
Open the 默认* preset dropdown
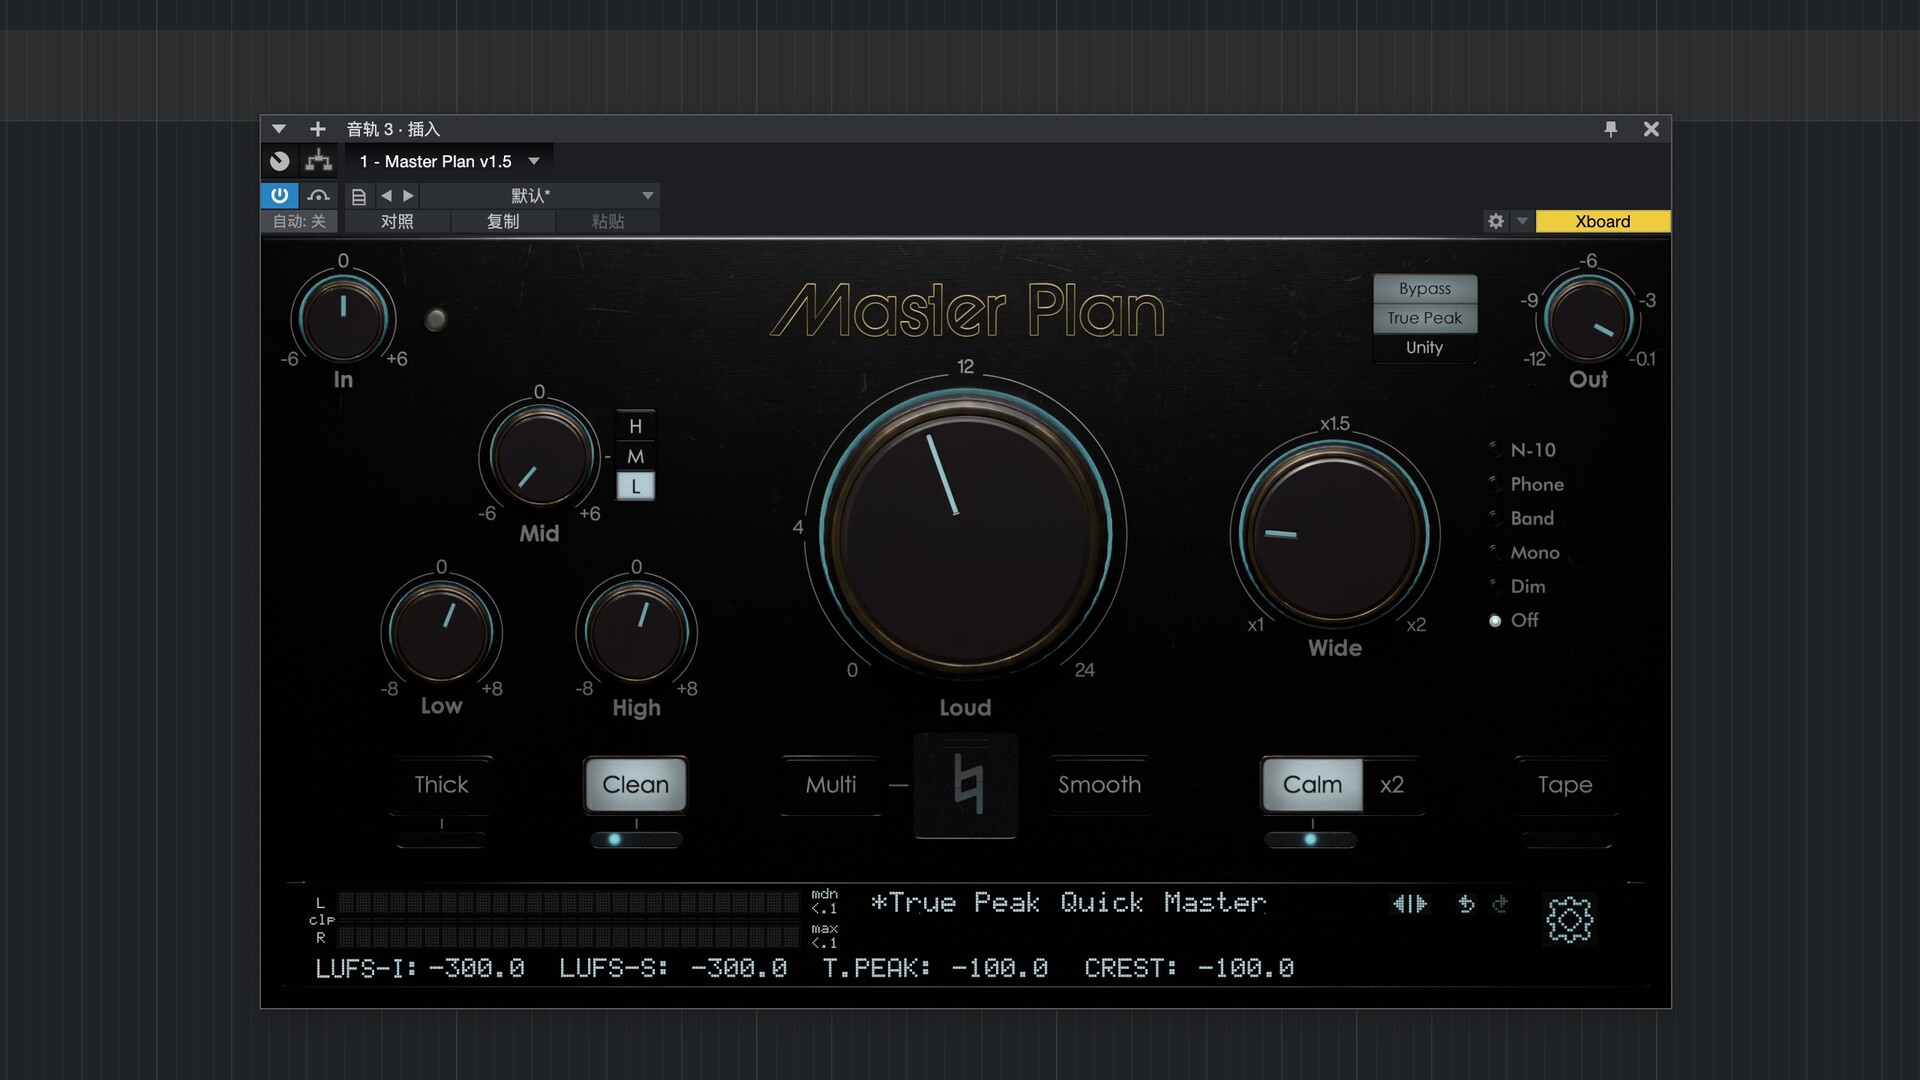541,196
